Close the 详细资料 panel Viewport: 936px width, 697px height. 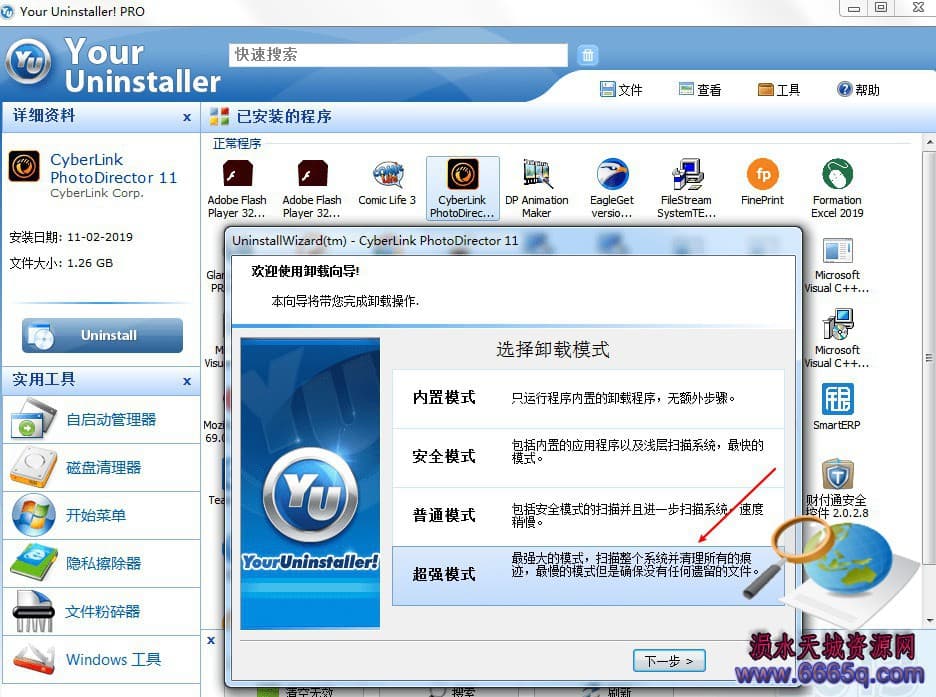(x=187, y=118)
